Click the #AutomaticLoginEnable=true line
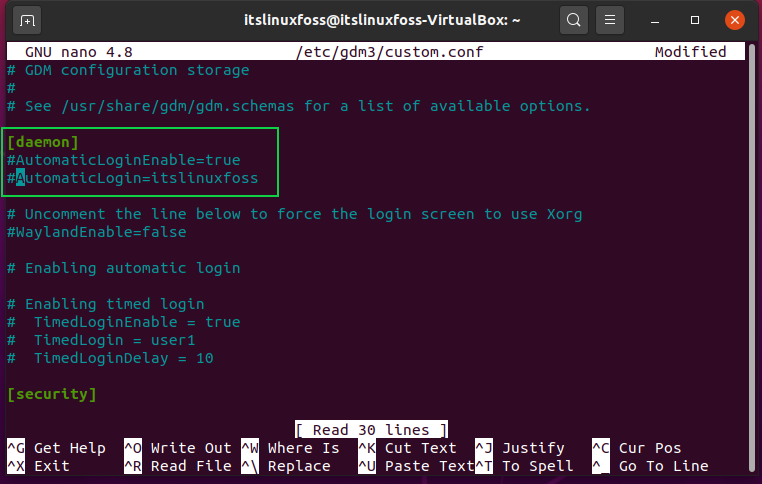Viewport: 762px width, 484px height. click(123, 160)
